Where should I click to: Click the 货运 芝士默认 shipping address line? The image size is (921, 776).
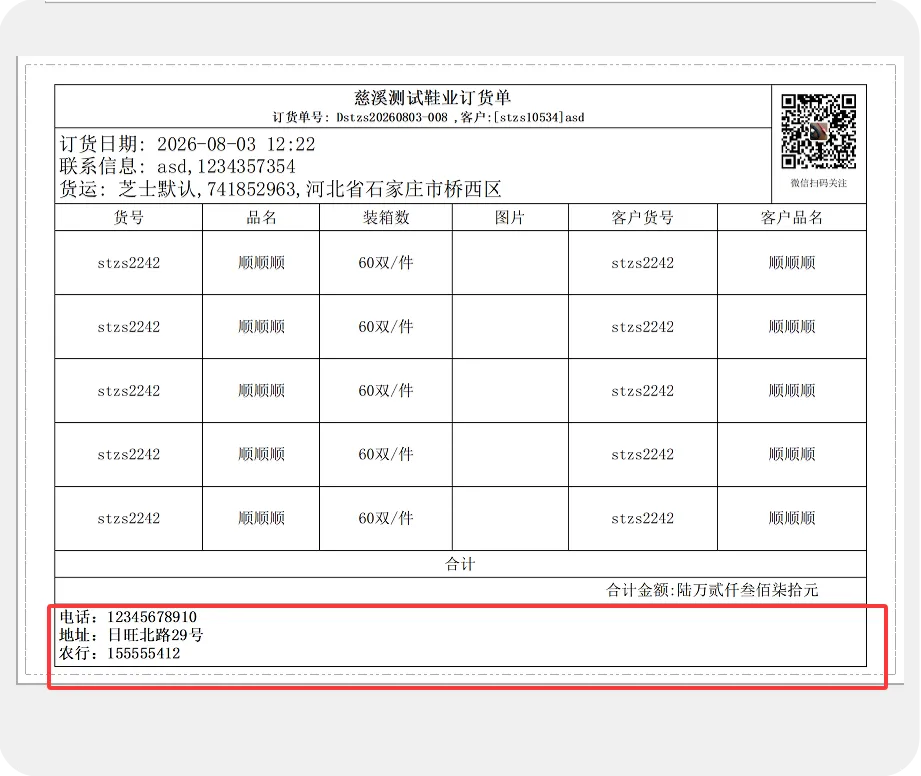click(x=280, y=189)
